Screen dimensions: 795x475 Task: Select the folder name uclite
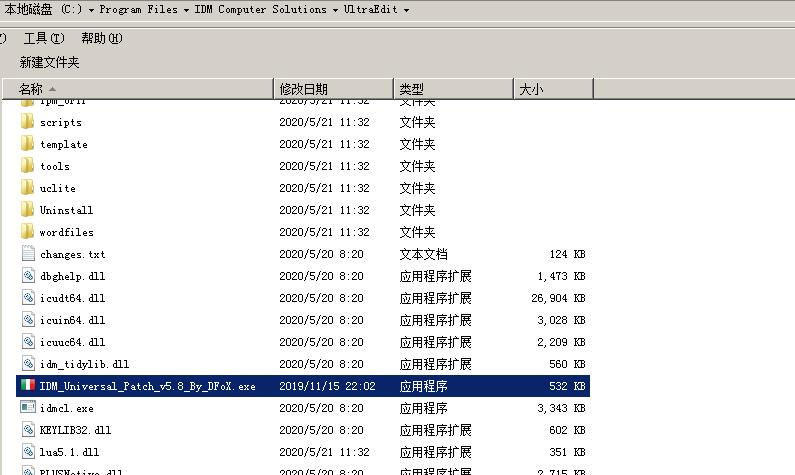click(x=58, y=188)
